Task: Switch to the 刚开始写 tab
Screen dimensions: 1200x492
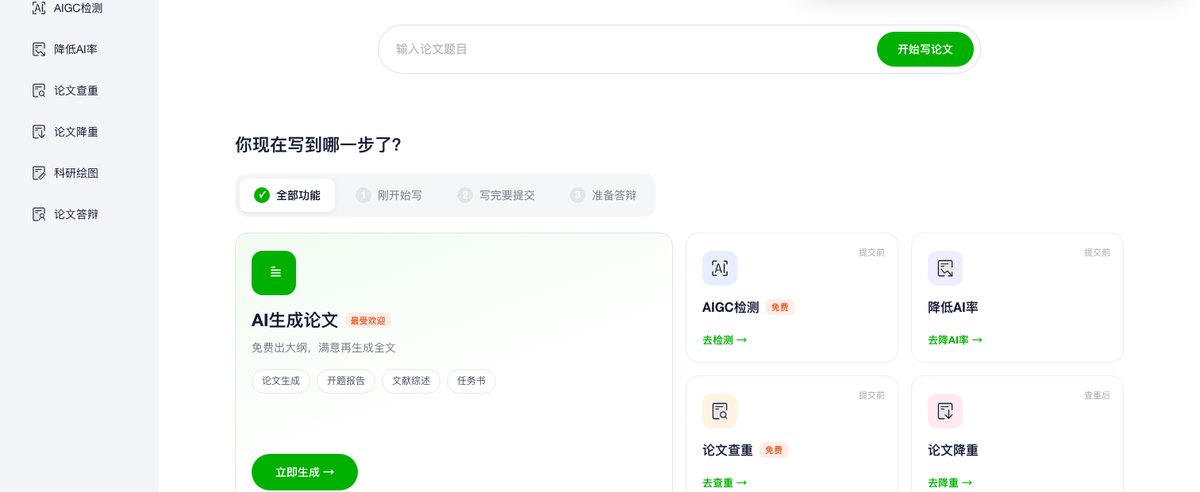Action: (390, 195)
